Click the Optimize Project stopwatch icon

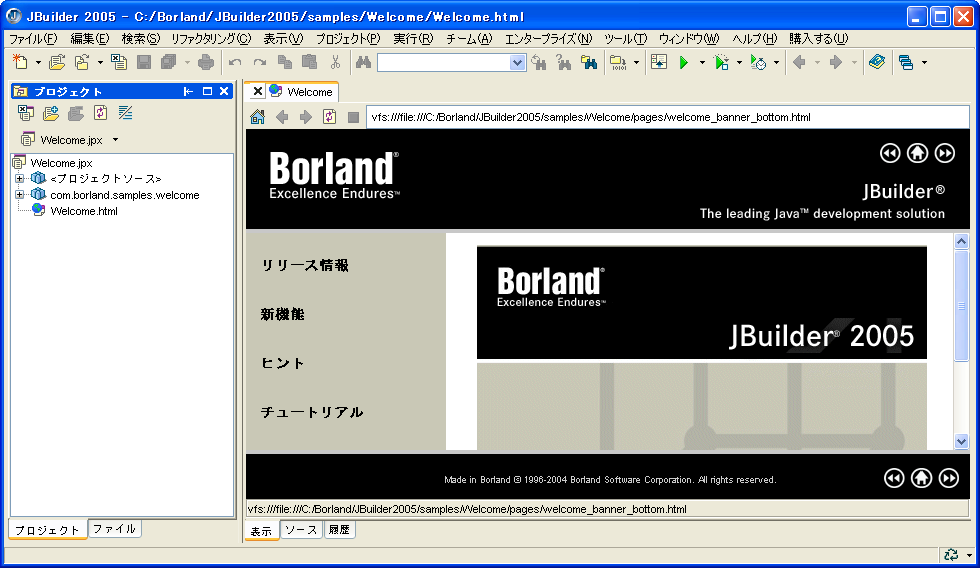click(x=758, y=62)
